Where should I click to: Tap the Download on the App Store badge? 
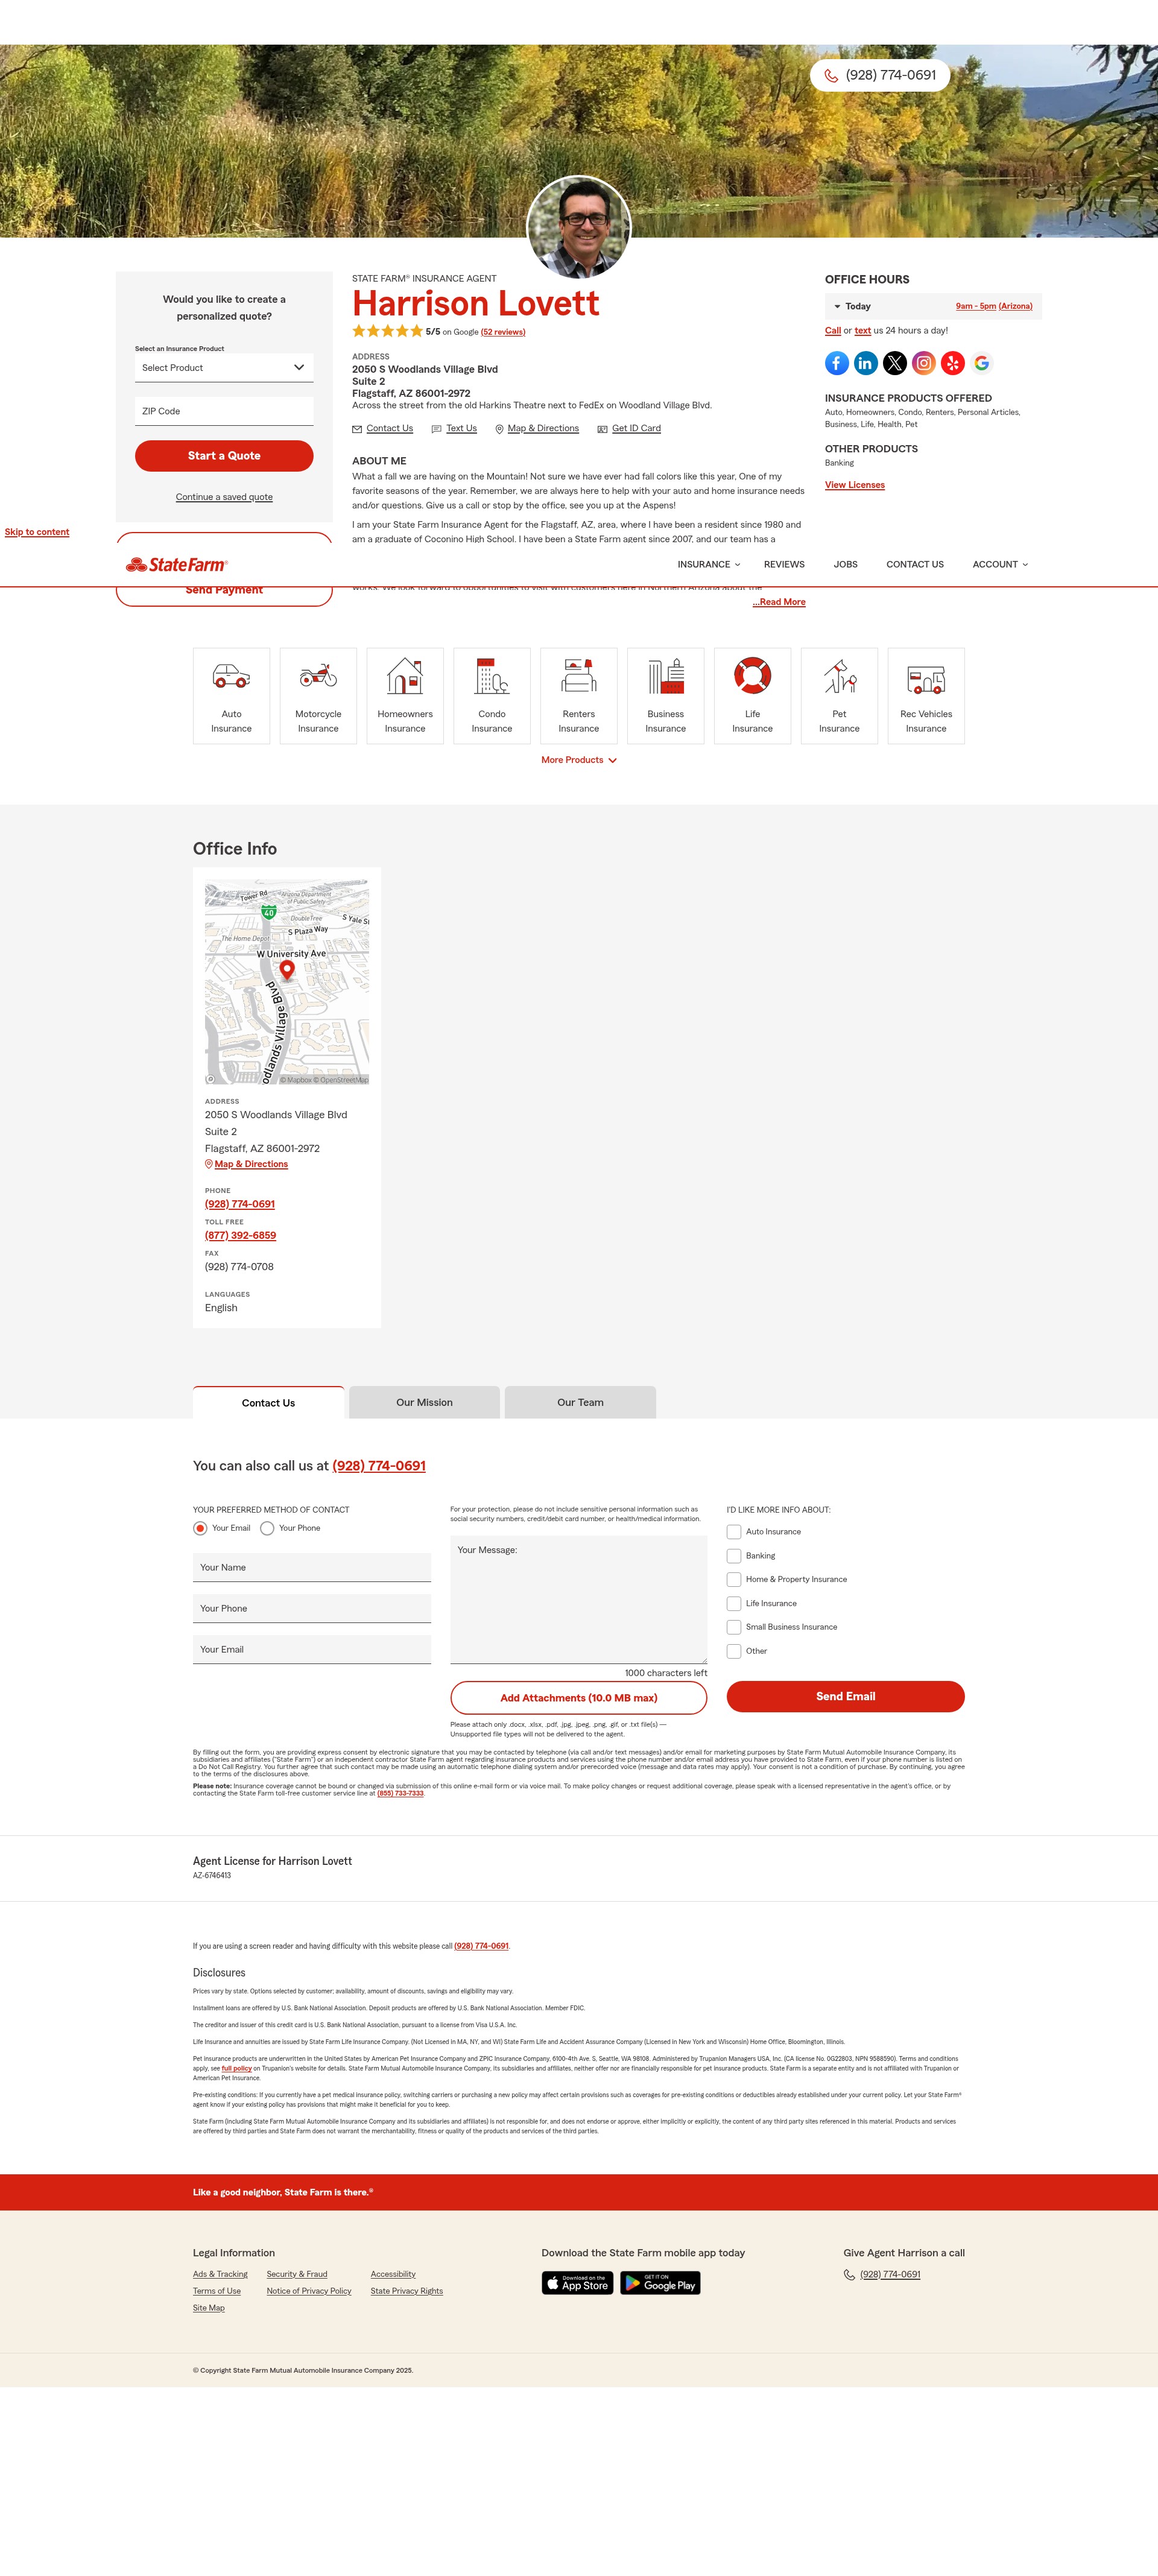[x=578, y=2283]
